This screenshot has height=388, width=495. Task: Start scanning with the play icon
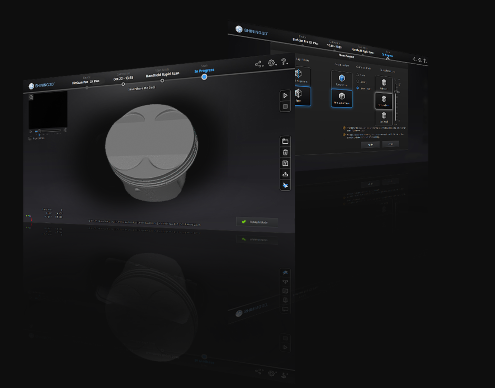coord(285,96)
